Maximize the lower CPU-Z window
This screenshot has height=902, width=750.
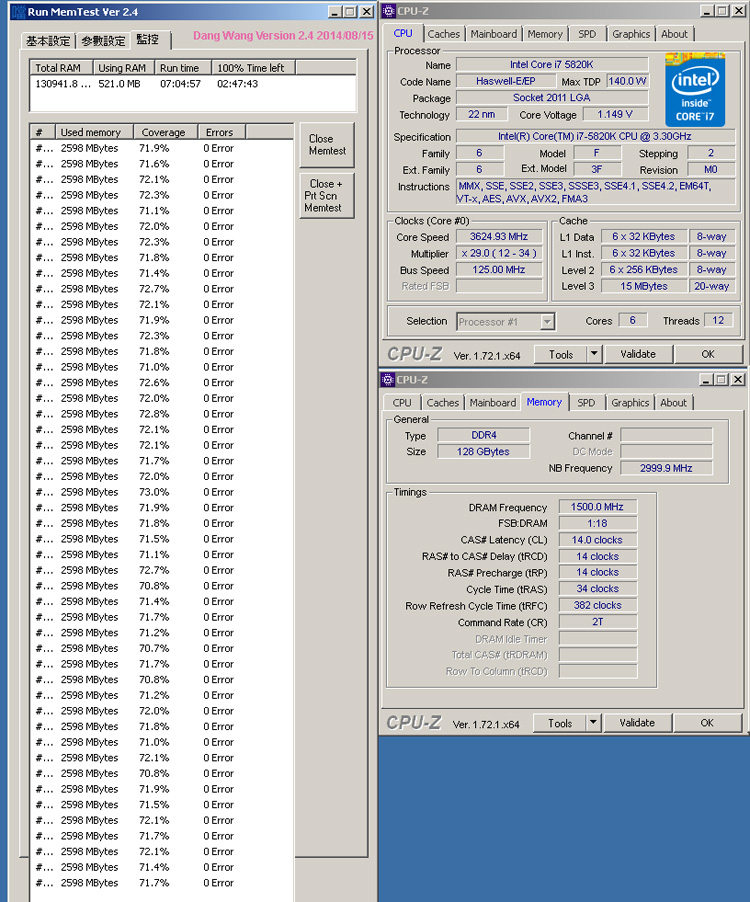click(721, 380)
